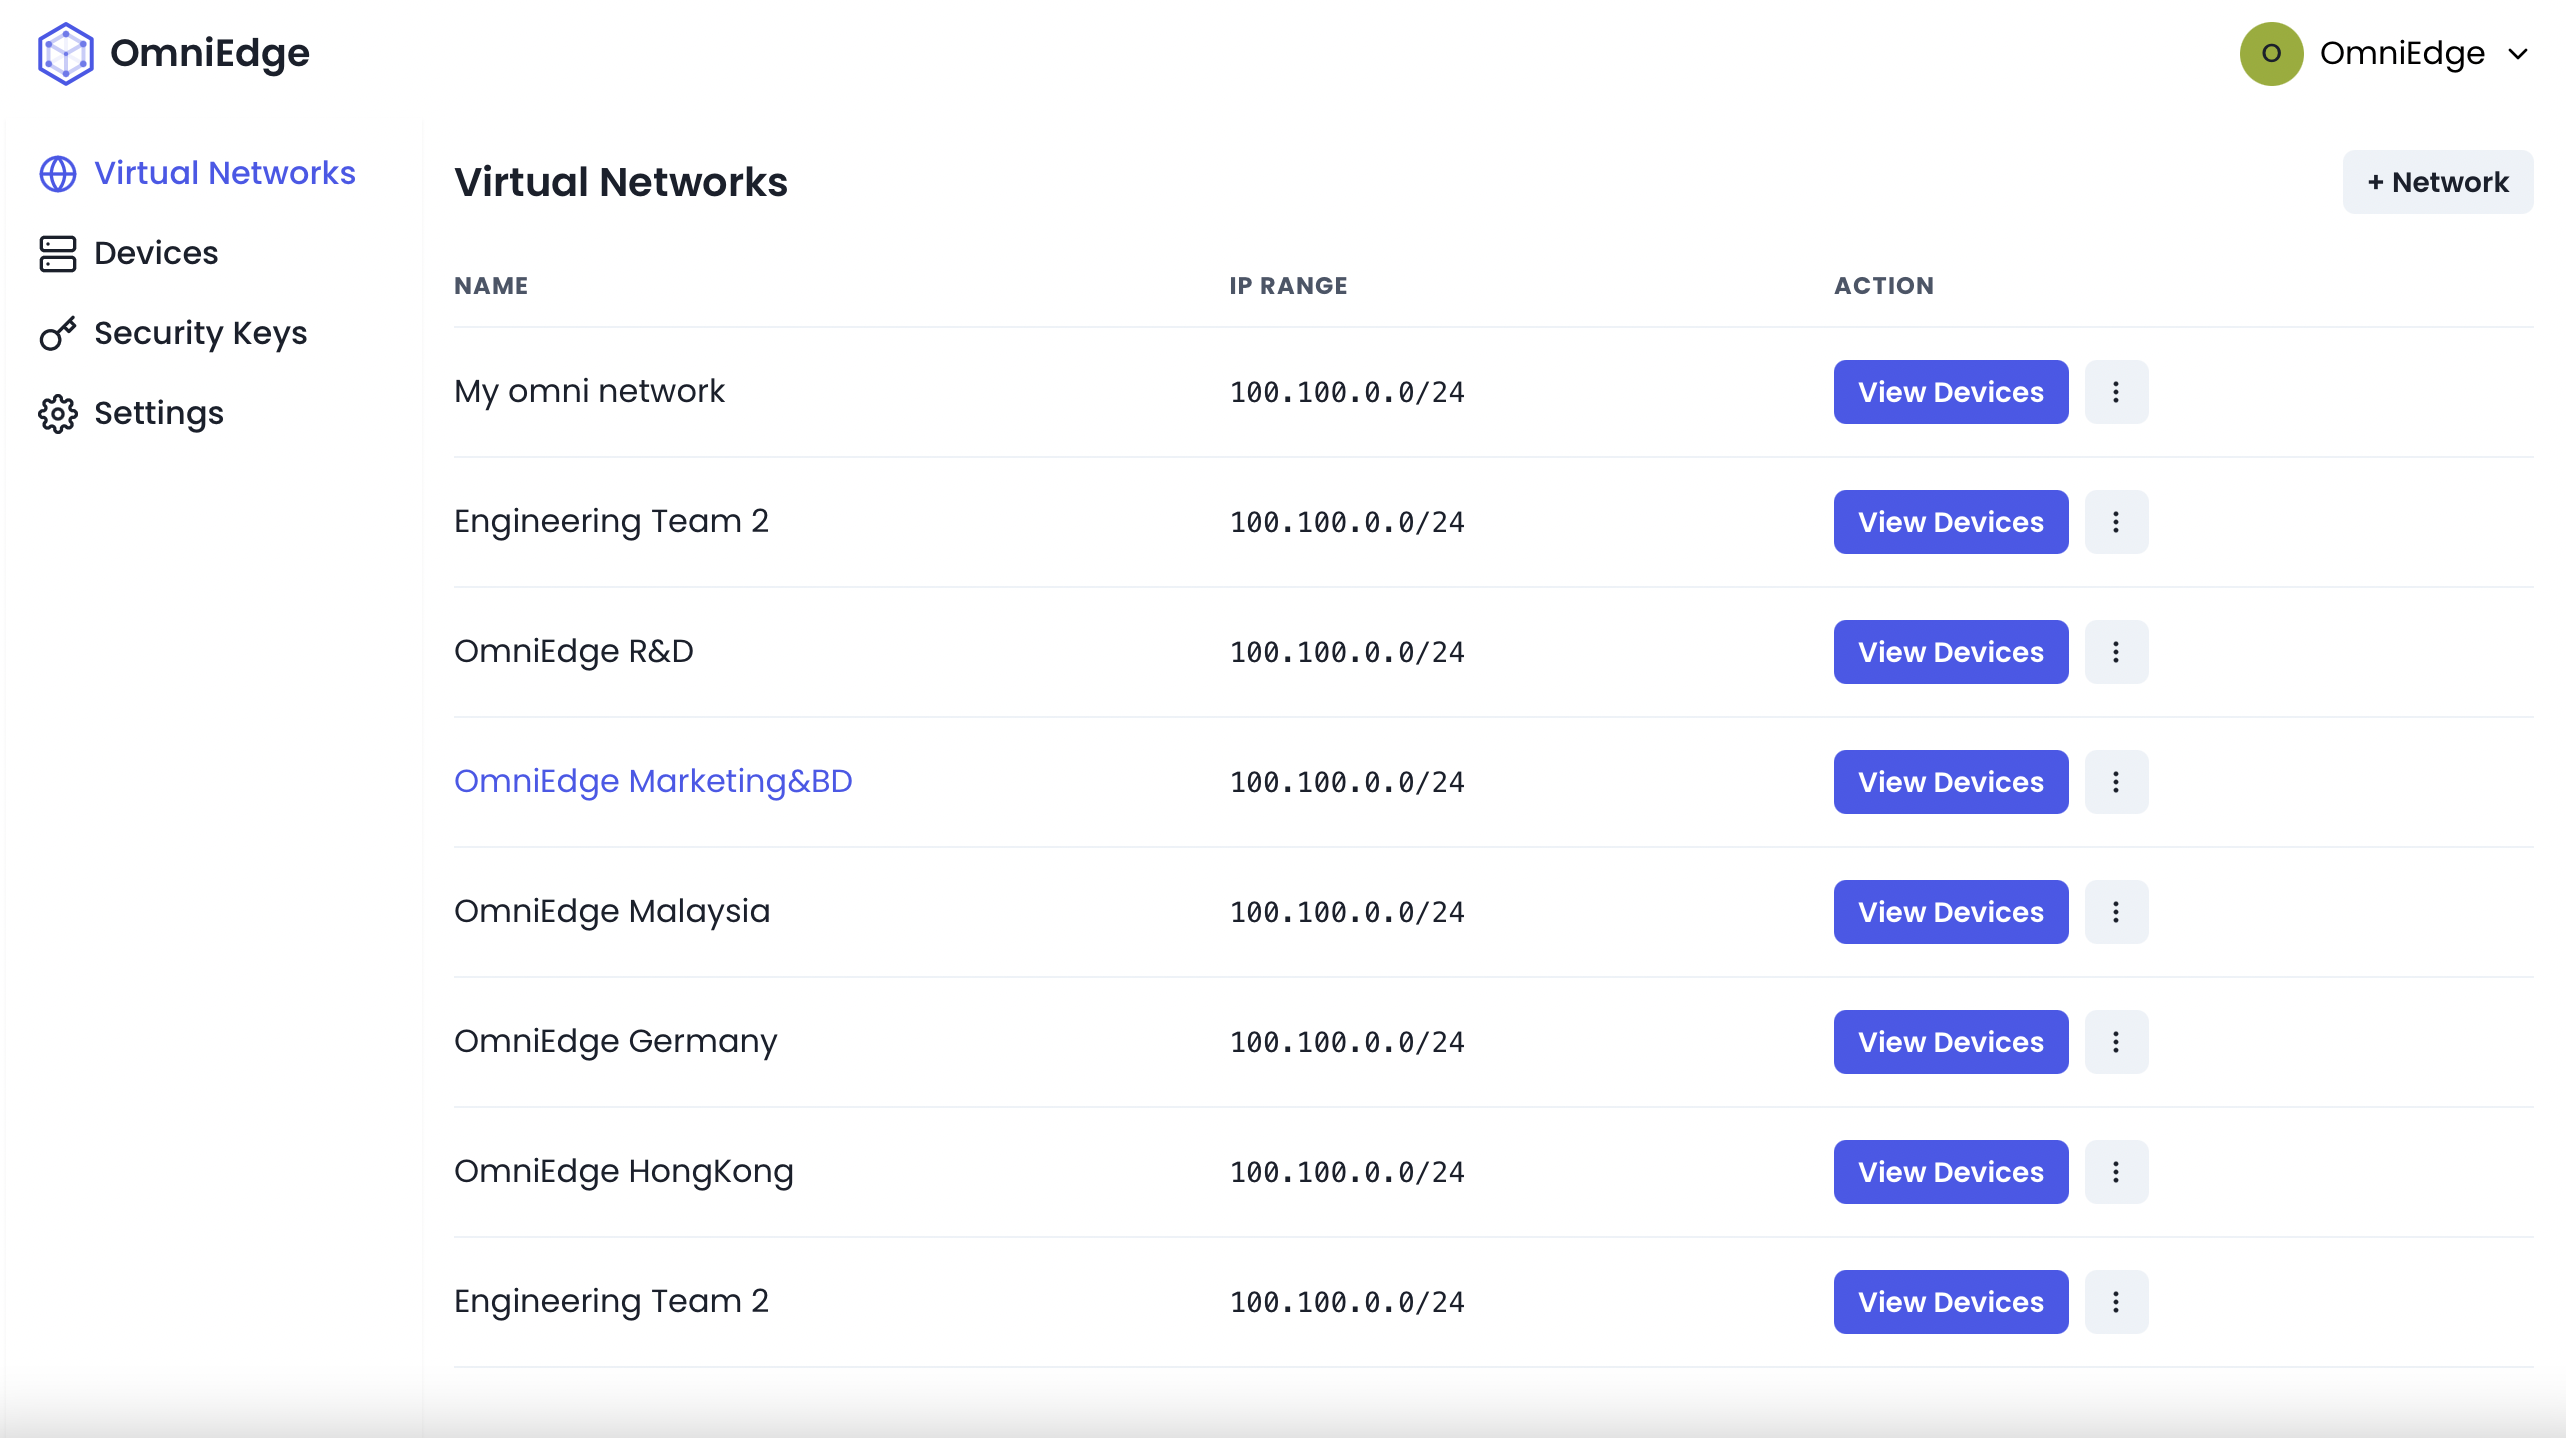The height and width of the screenshot is (1438, 2566).
Task: Open three-dot menu for My omni network
Action: coord(2116,392)
